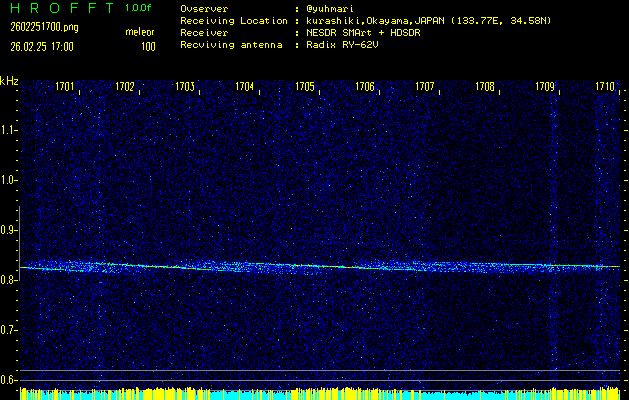Click the 1707 time marker
This screenshot has height=400, width=629.
425,87
